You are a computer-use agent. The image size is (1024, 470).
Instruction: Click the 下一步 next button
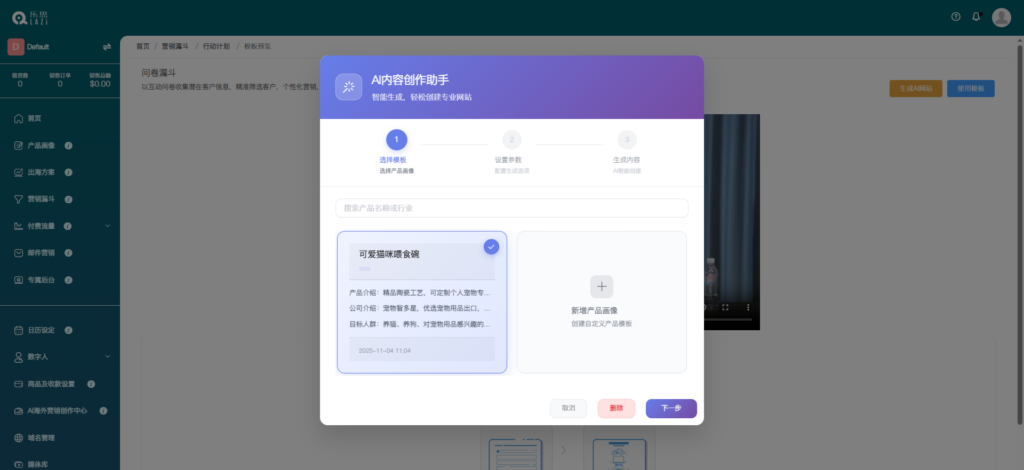pos(671,408)
